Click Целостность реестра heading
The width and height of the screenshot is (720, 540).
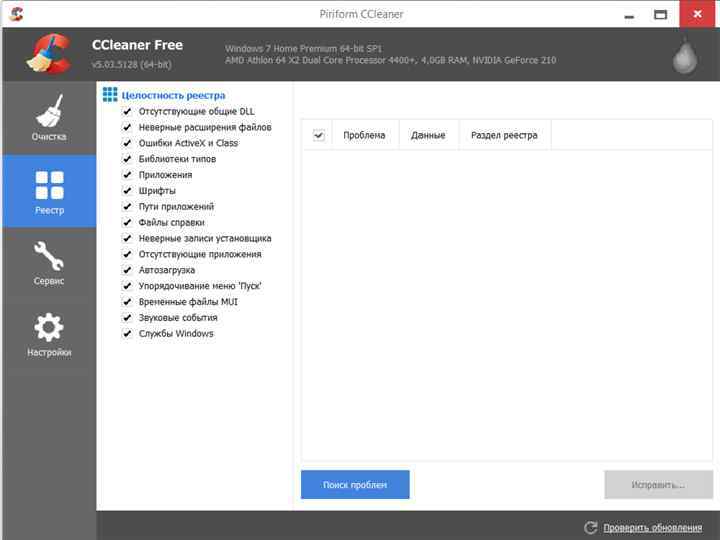click(174, 96)
